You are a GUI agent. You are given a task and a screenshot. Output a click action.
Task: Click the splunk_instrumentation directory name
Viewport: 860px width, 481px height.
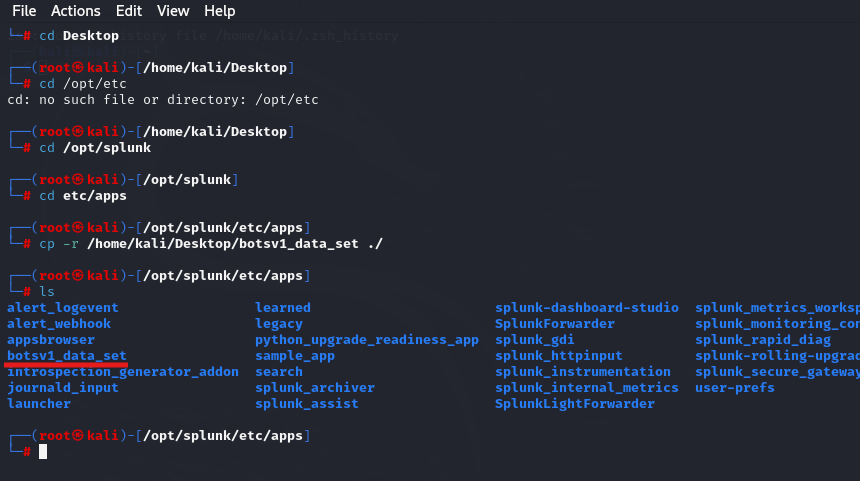[x=582, y=372]
